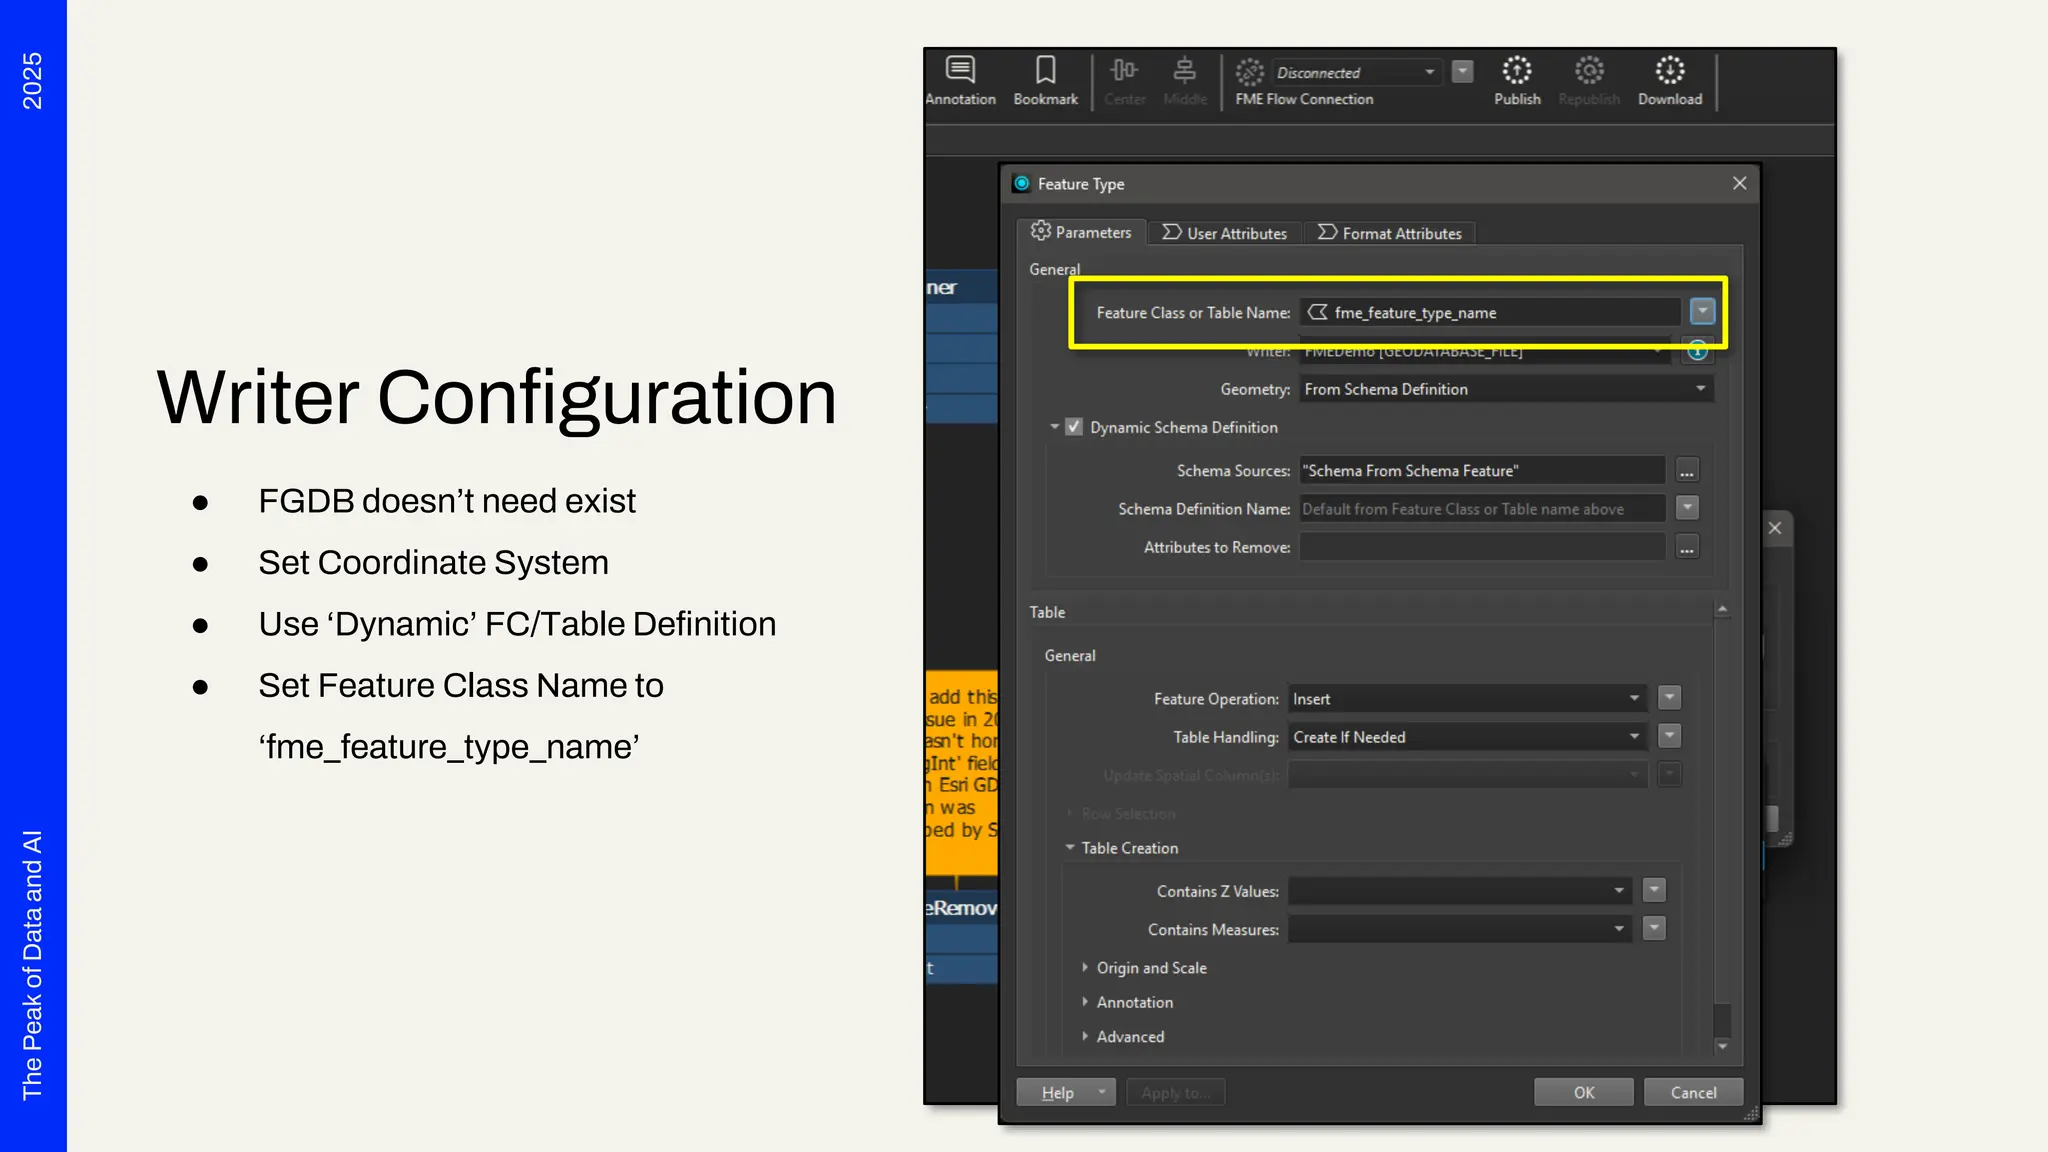Click the Apply to... button
2048x1152 pixels.
tap(1175, 1092)
